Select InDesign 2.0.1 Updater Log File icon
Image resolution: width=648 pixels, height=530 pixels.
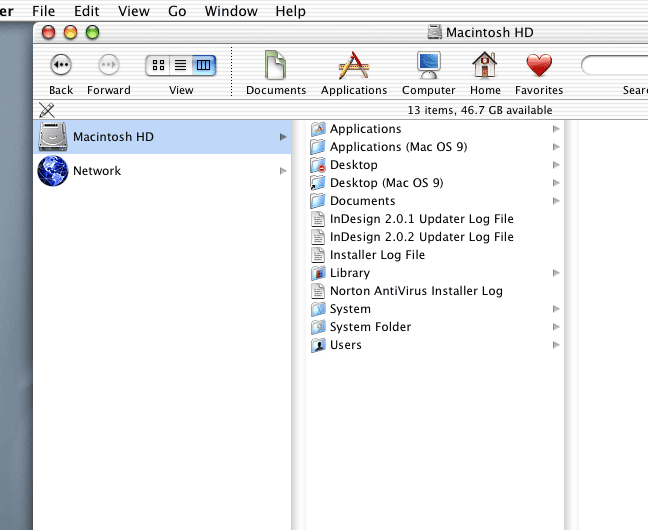[x=318, y=219]
